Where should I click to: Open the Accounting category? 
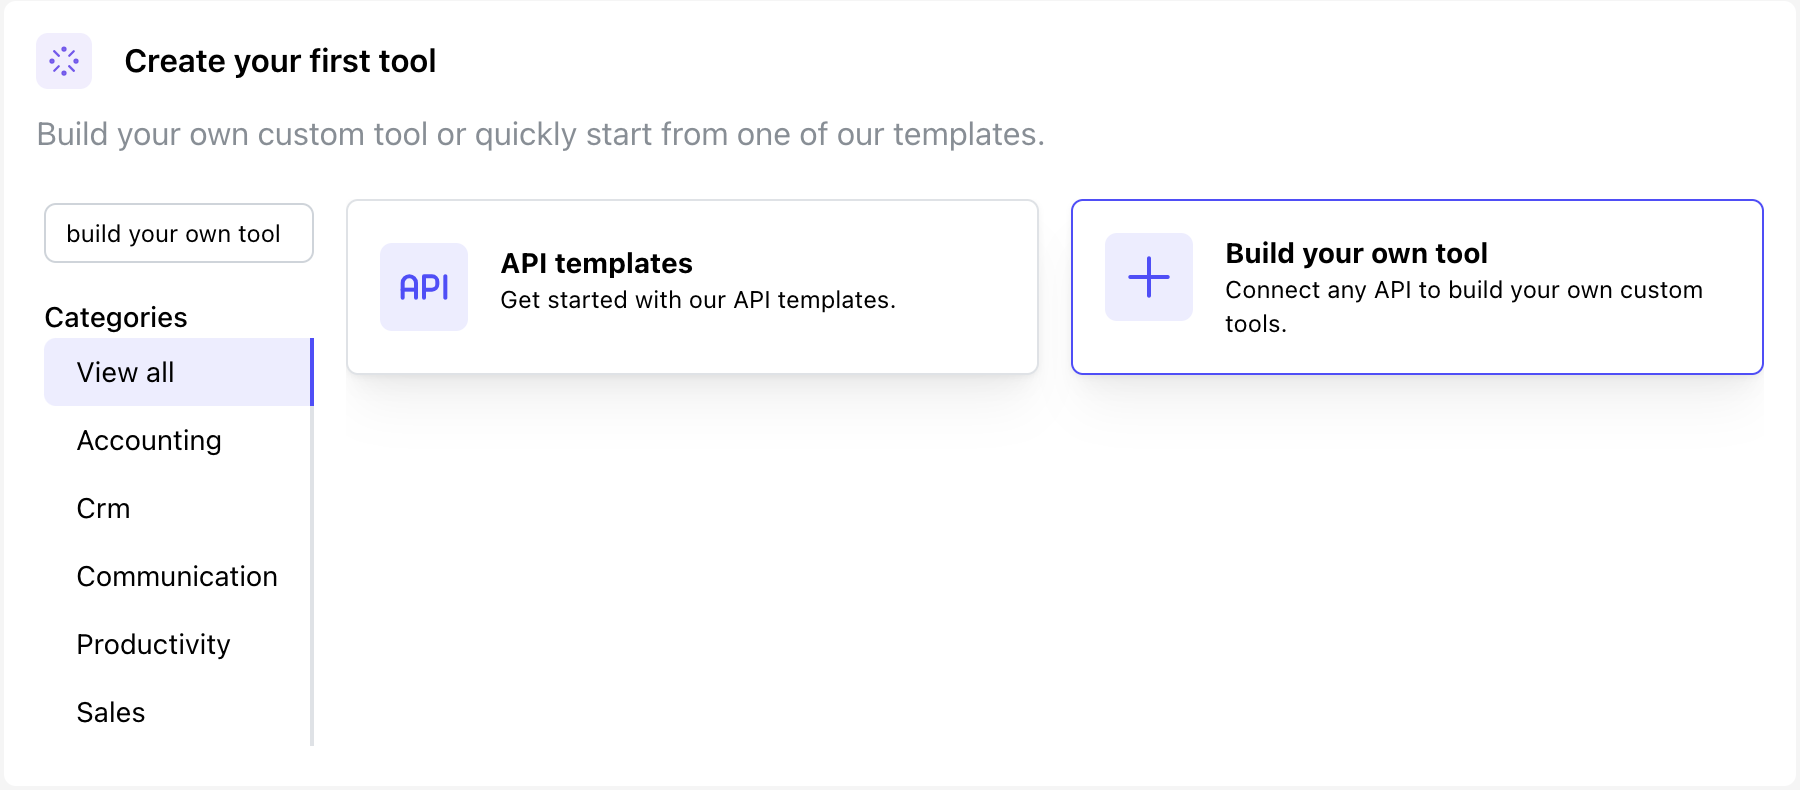click(x=149, y=440)
